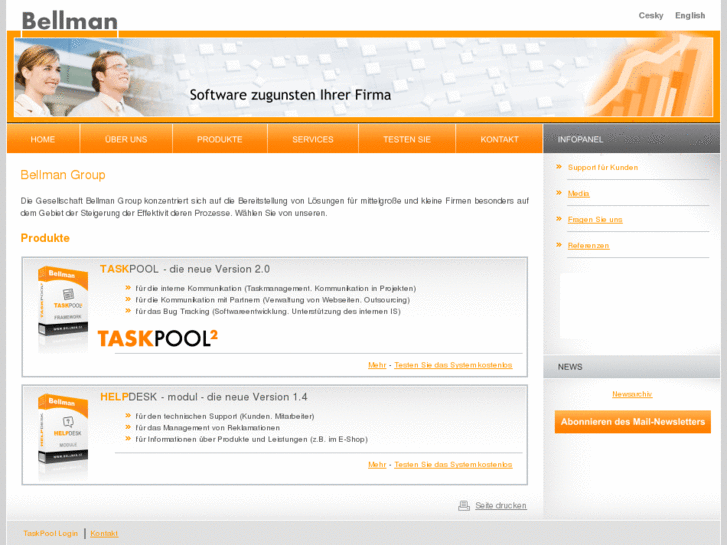
Task: Click the Produkte heading
Action: (45, 238)
